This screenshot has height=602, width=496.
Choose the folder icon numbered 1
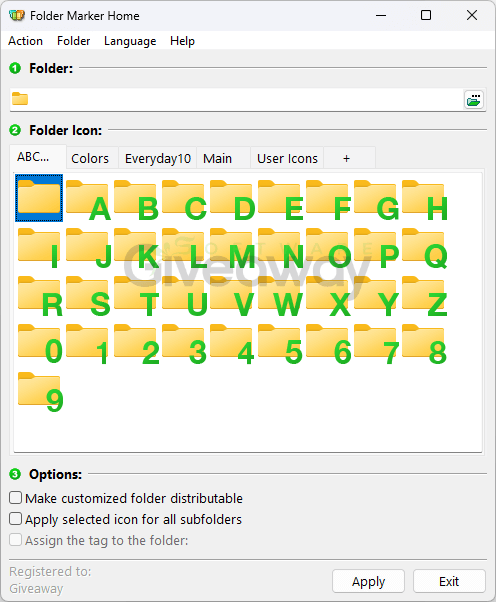[87, 343]
